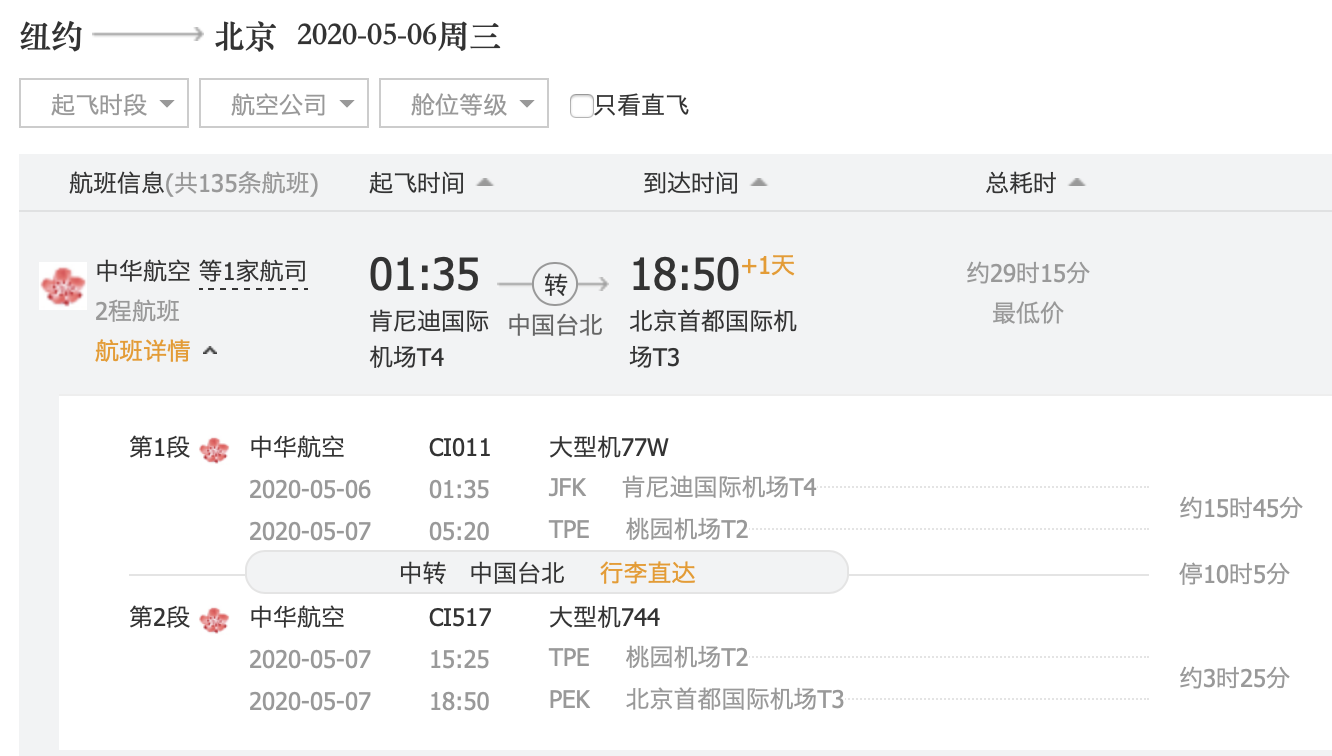Image resolution: width=1332 pixels, height=756 pixels.
Task: Sort by arrival time arrow
Action: point(759,183)
